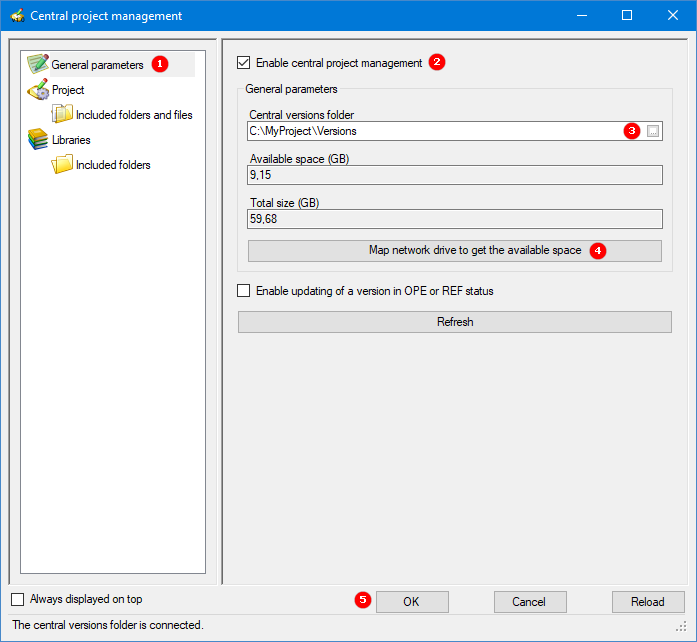Click the Libraries stacked books icon
This screenshot has height=642, width=697.
[x=38, y=140]
